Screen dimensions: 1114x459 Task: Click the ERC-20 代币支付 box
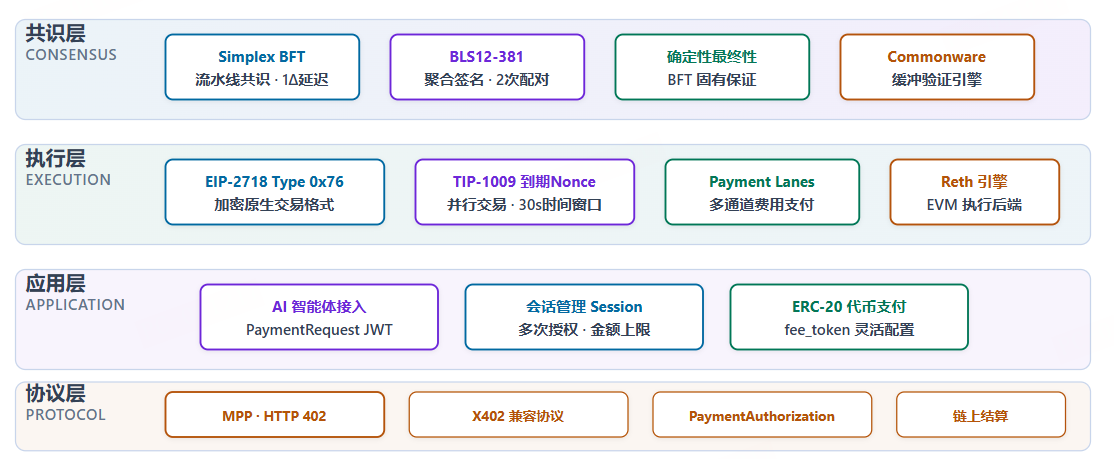(x=849, y=317)
